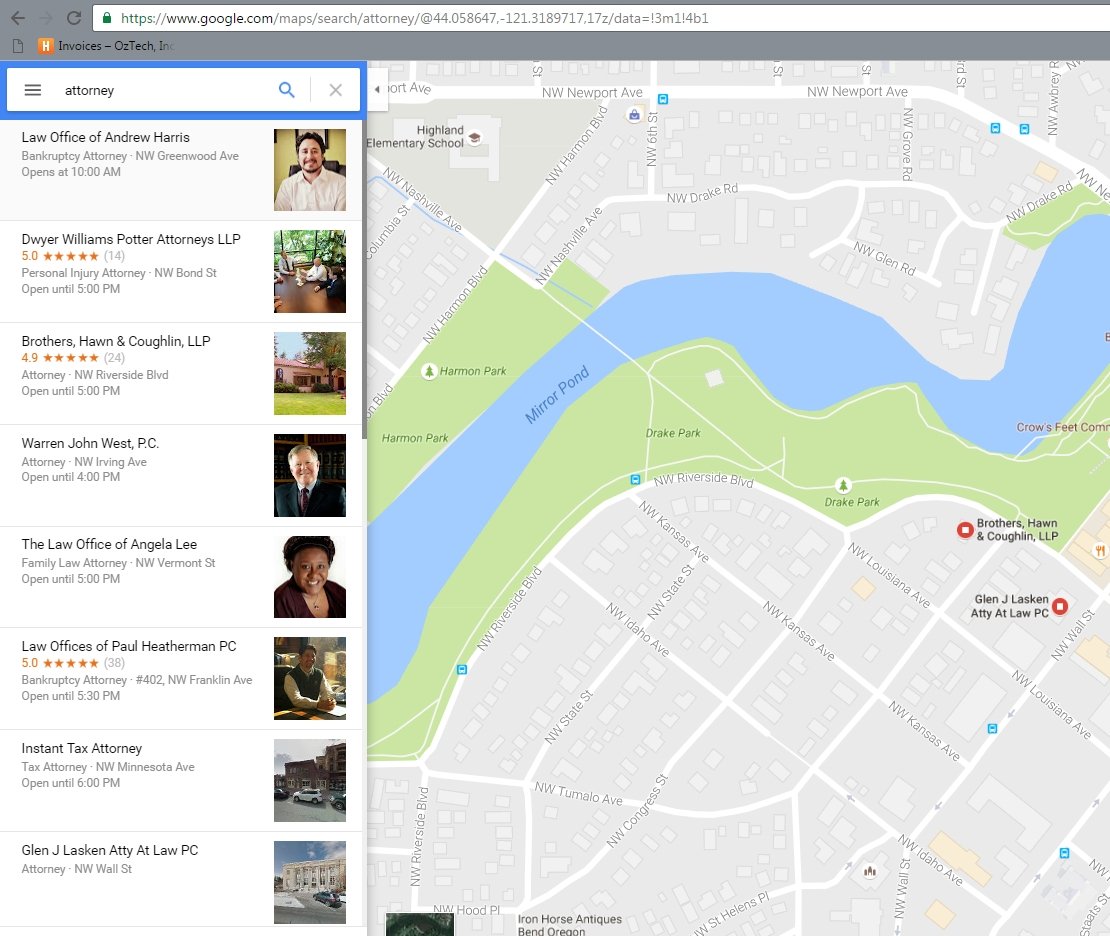This screenshot has height=936, width=1110.
Task: Click Andrew Harris's portrait thumbnail
Action: pyautogui.click(x=310, y=170)
